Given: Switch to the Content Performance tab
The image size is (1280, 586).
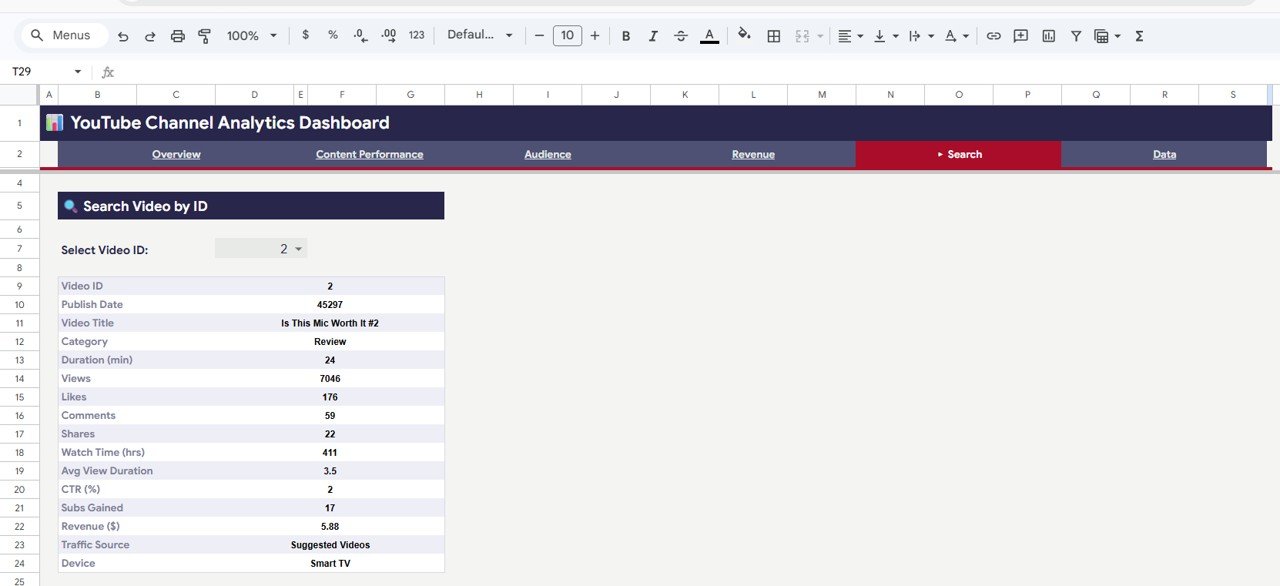Looking at the screenshot, I should pyautogui.click(x=369, y=155).
